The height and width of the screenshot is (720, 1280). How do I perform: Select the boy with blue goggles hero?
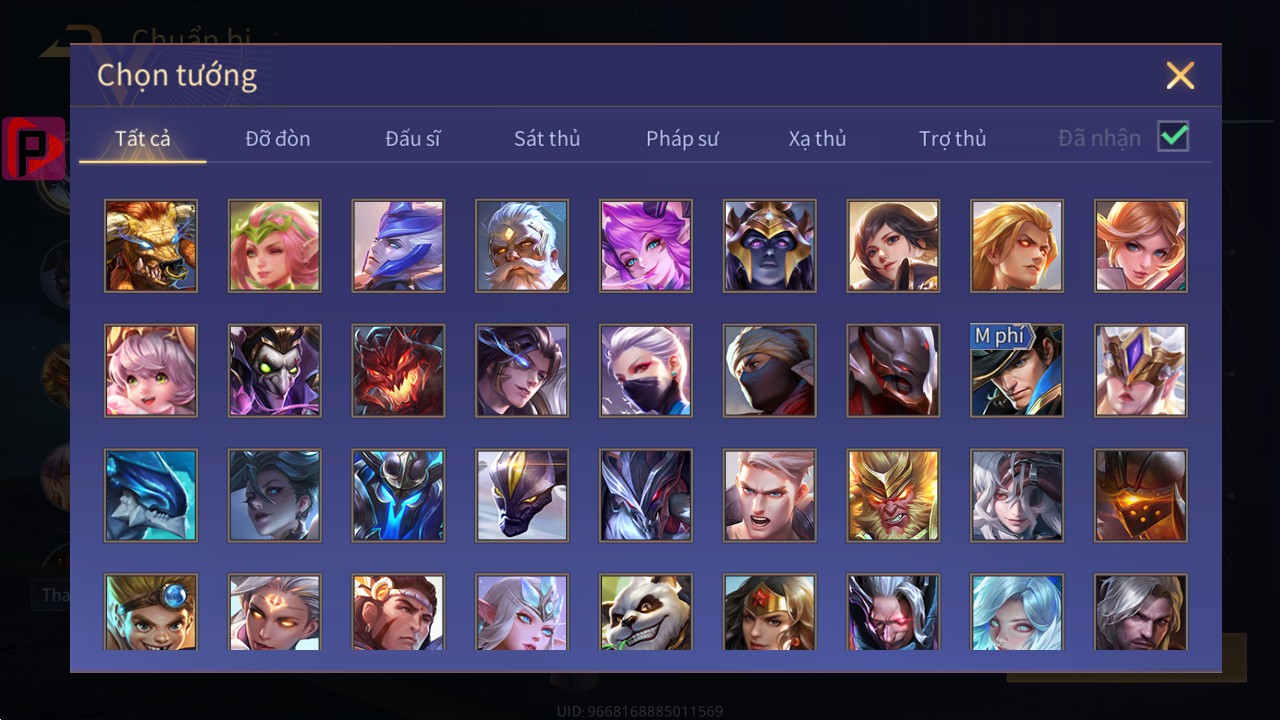(151, 612)
